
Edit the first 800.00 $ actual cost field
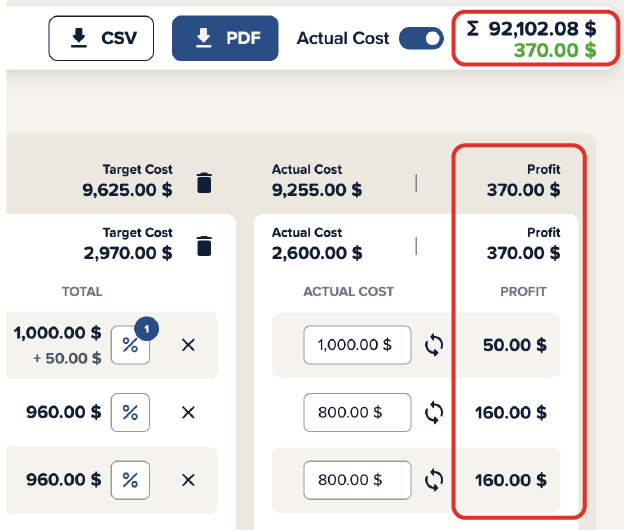357,412
